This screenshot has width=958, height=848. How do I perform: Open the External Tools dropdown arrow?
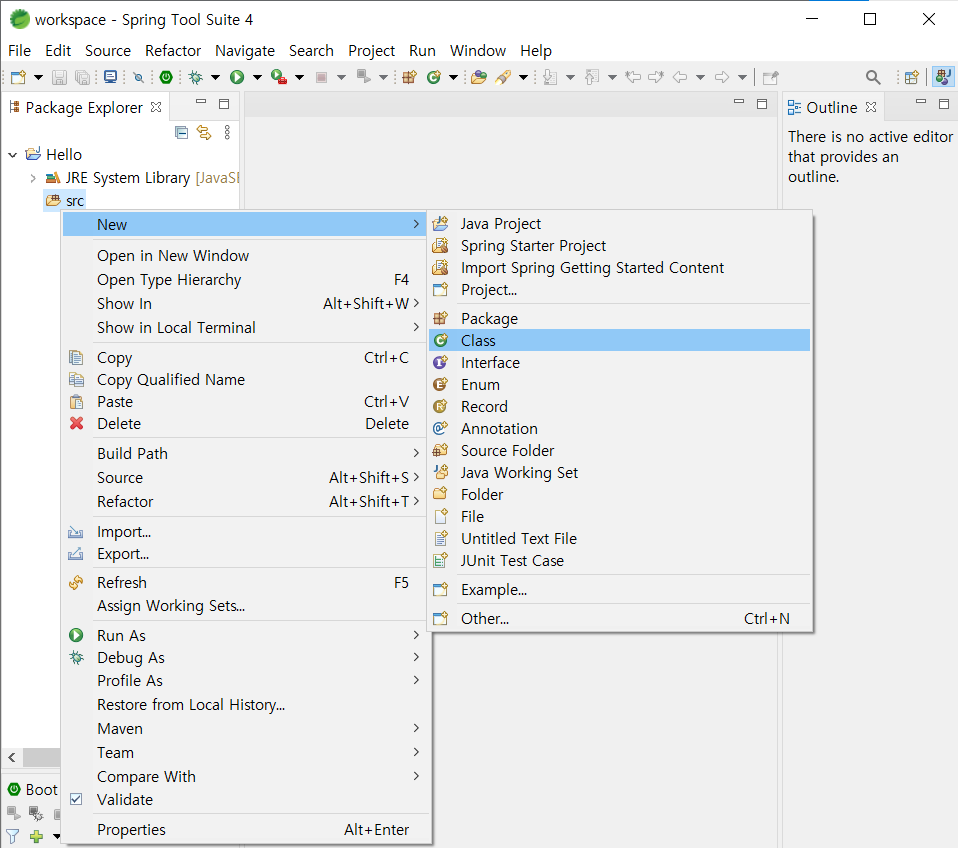pyautogui.click(x=299, y=77)
